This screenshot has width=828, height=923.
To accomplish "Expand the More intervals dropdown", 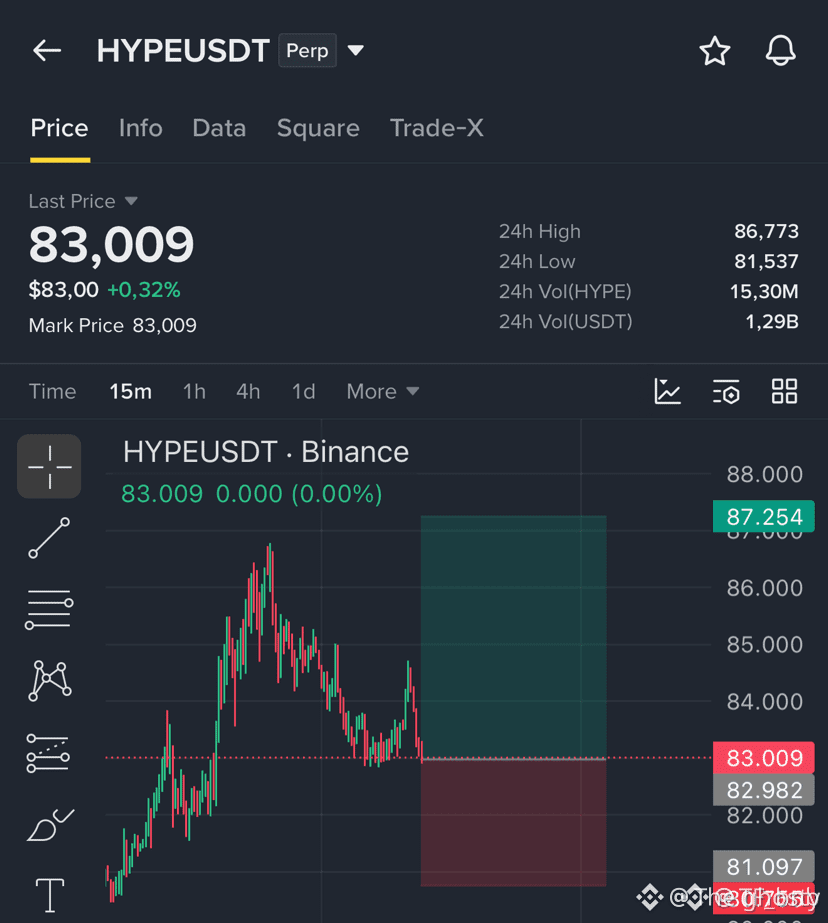I will click(x=383, y=391).
